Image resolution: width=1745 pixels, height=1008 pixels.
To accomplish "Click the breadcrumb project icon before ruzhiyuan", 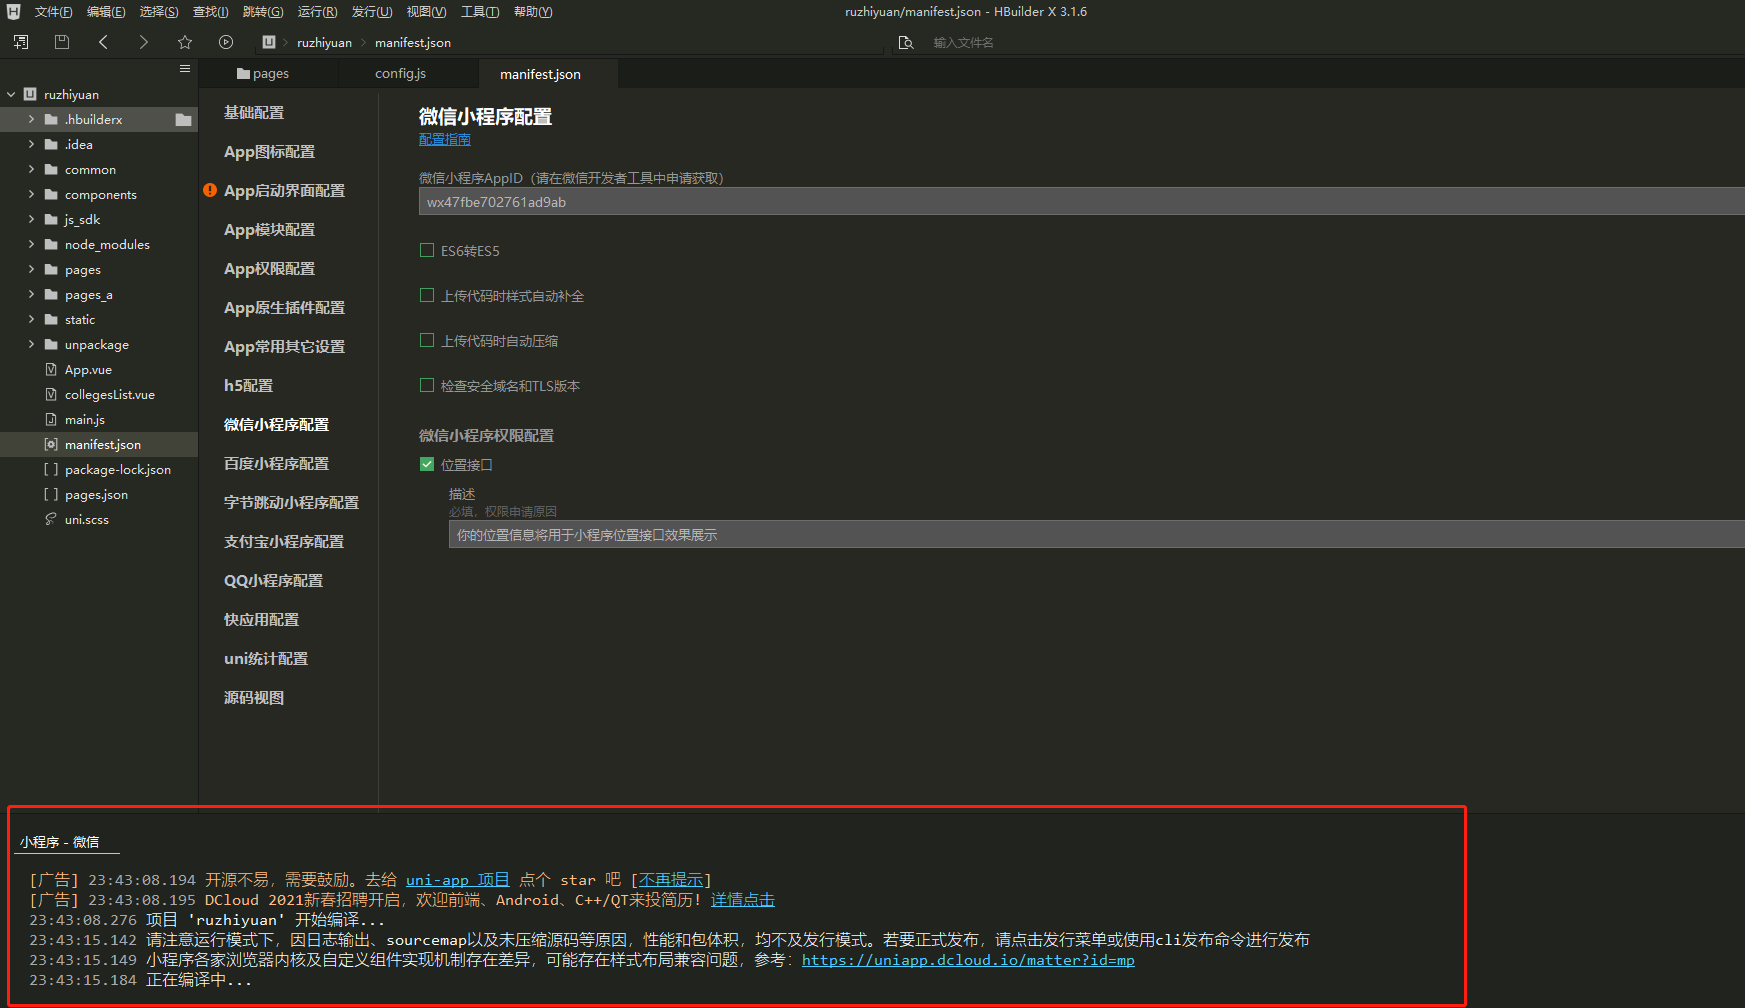I will 269,42.
